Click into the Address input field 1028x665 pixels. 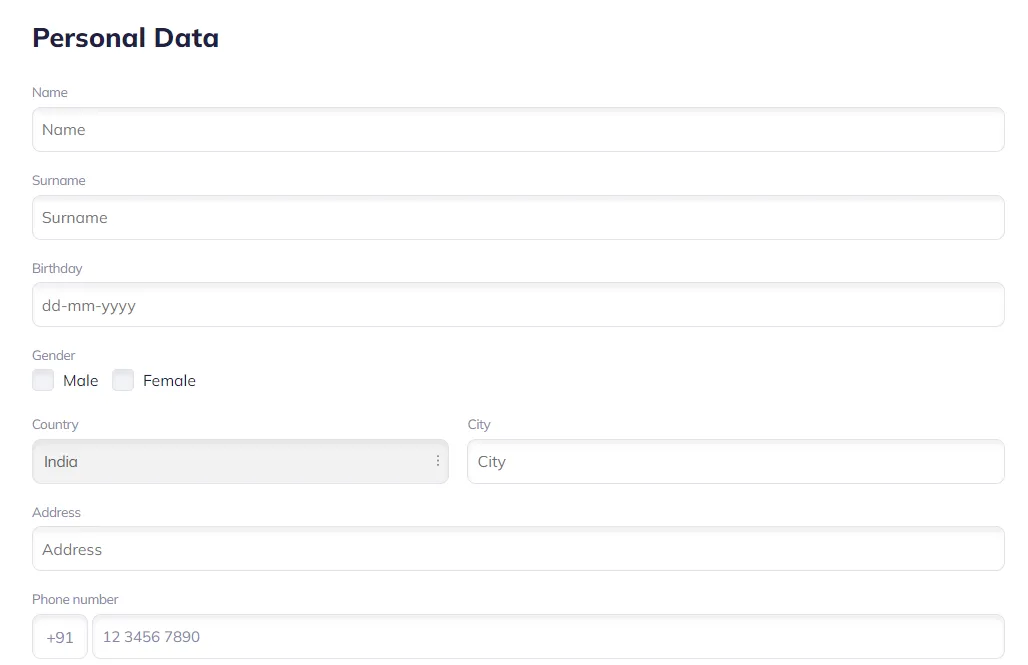pos(518,549)
